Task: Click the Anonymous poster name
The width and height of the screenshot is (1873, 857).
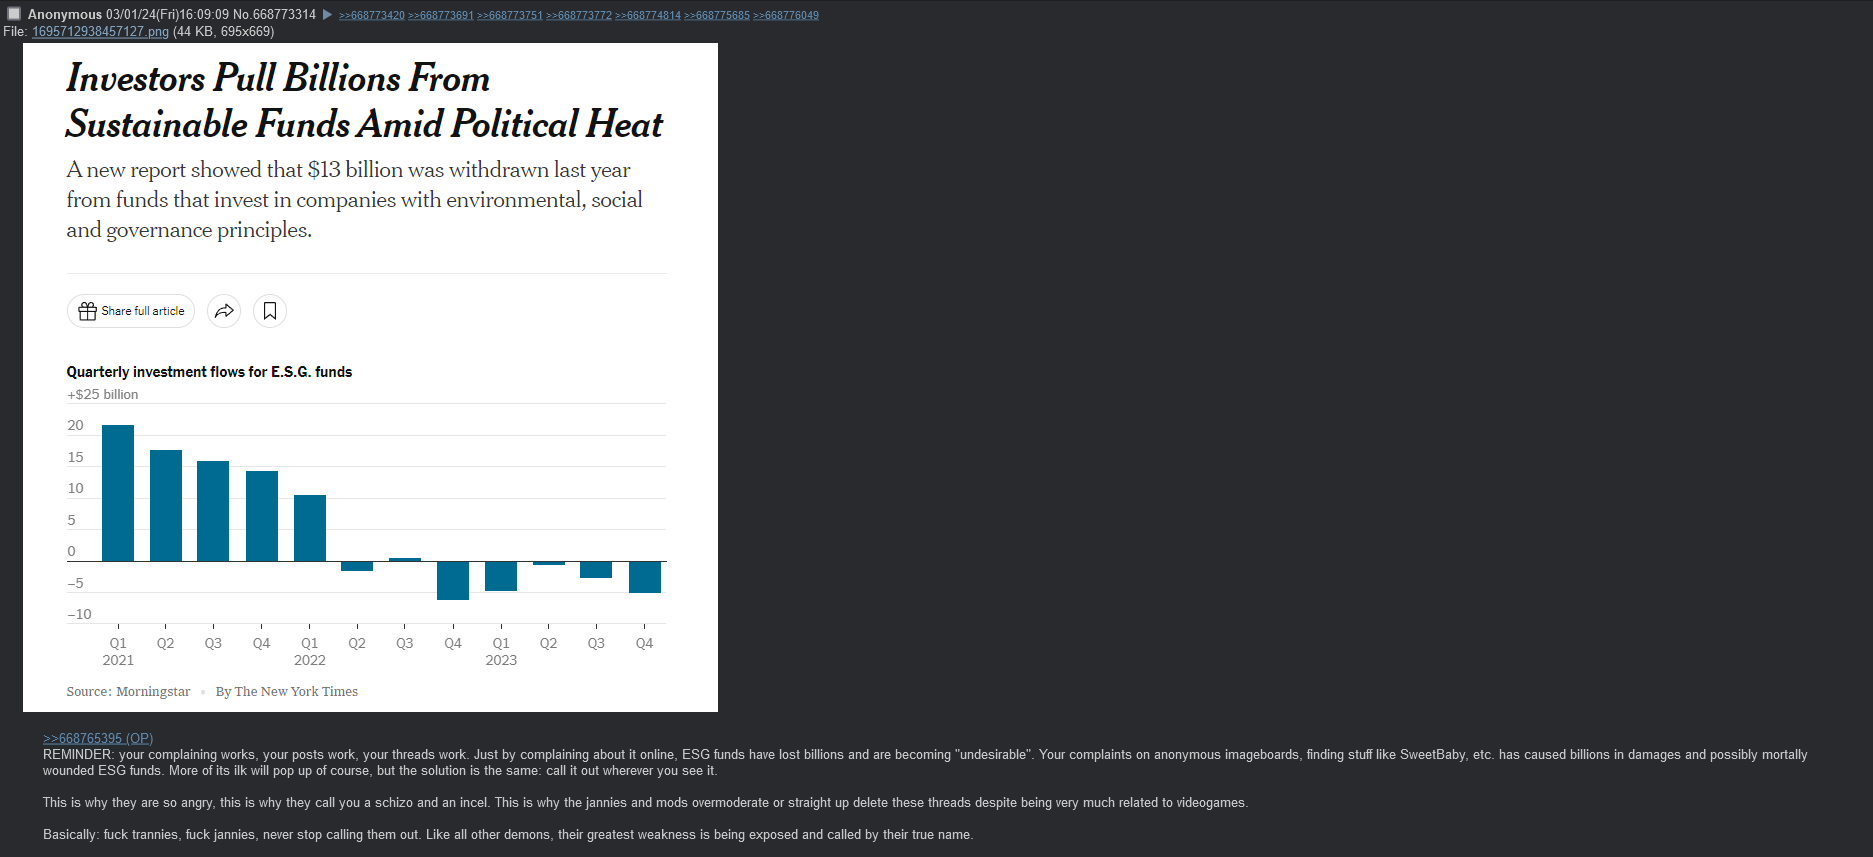Action: pyautogui.click(x=65, y=15)
